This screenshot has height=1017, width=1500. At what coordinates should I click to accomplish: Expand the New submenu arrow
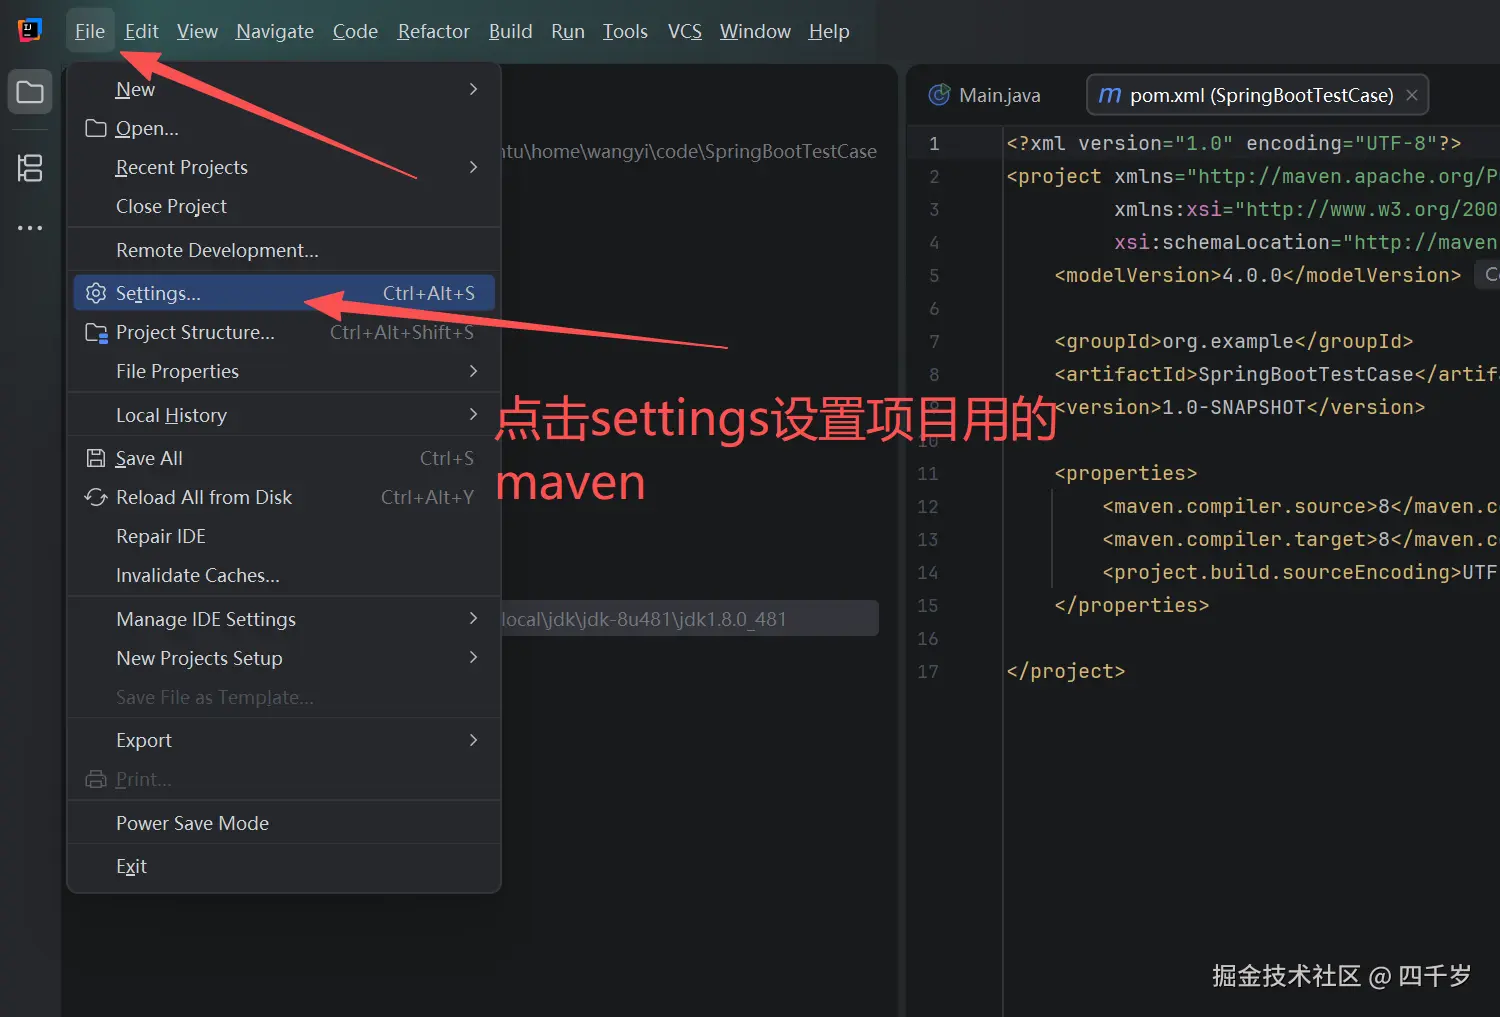(473, 88)
